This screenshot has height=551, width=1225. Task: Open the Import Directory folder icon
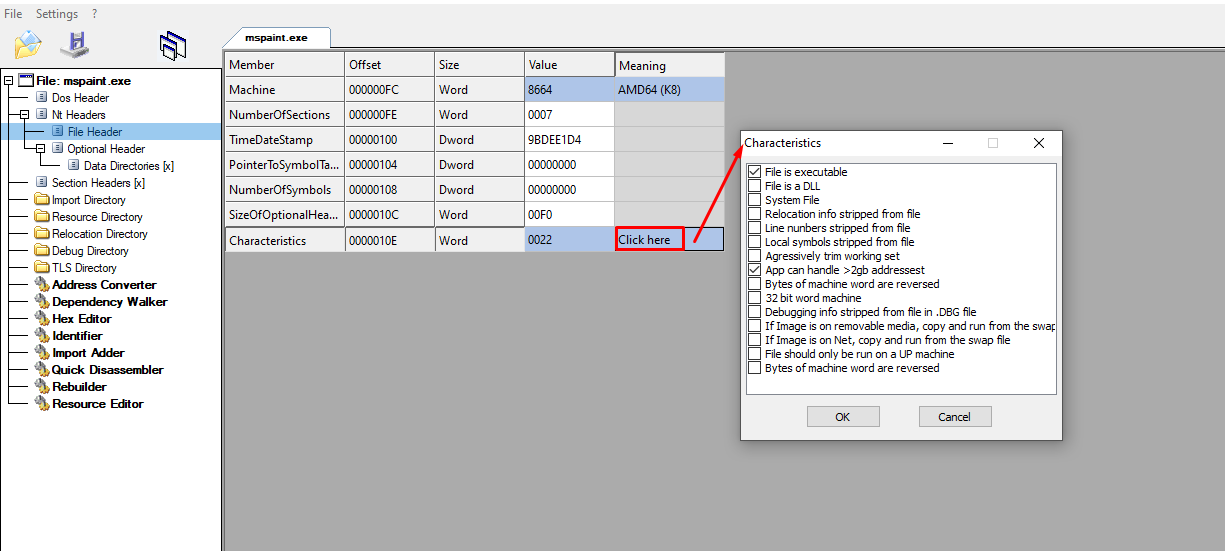click(x=42, y=200)
